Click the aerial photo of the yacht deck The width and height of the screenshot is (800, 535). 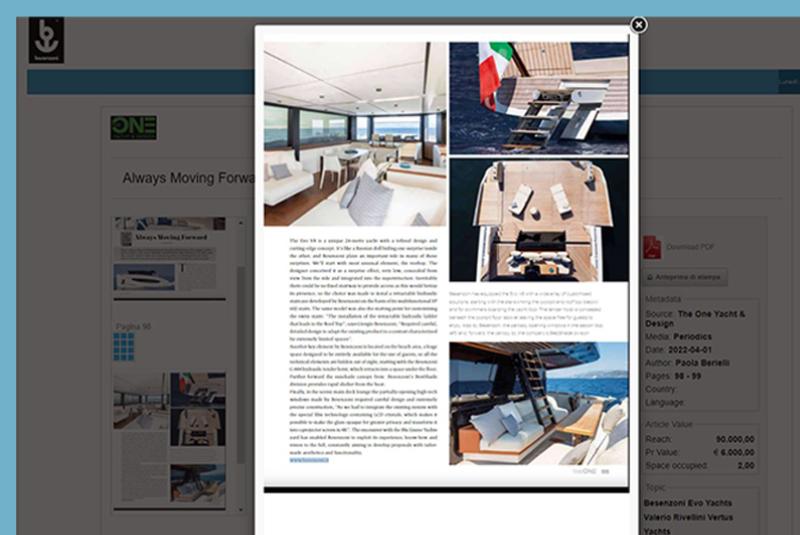538,219
